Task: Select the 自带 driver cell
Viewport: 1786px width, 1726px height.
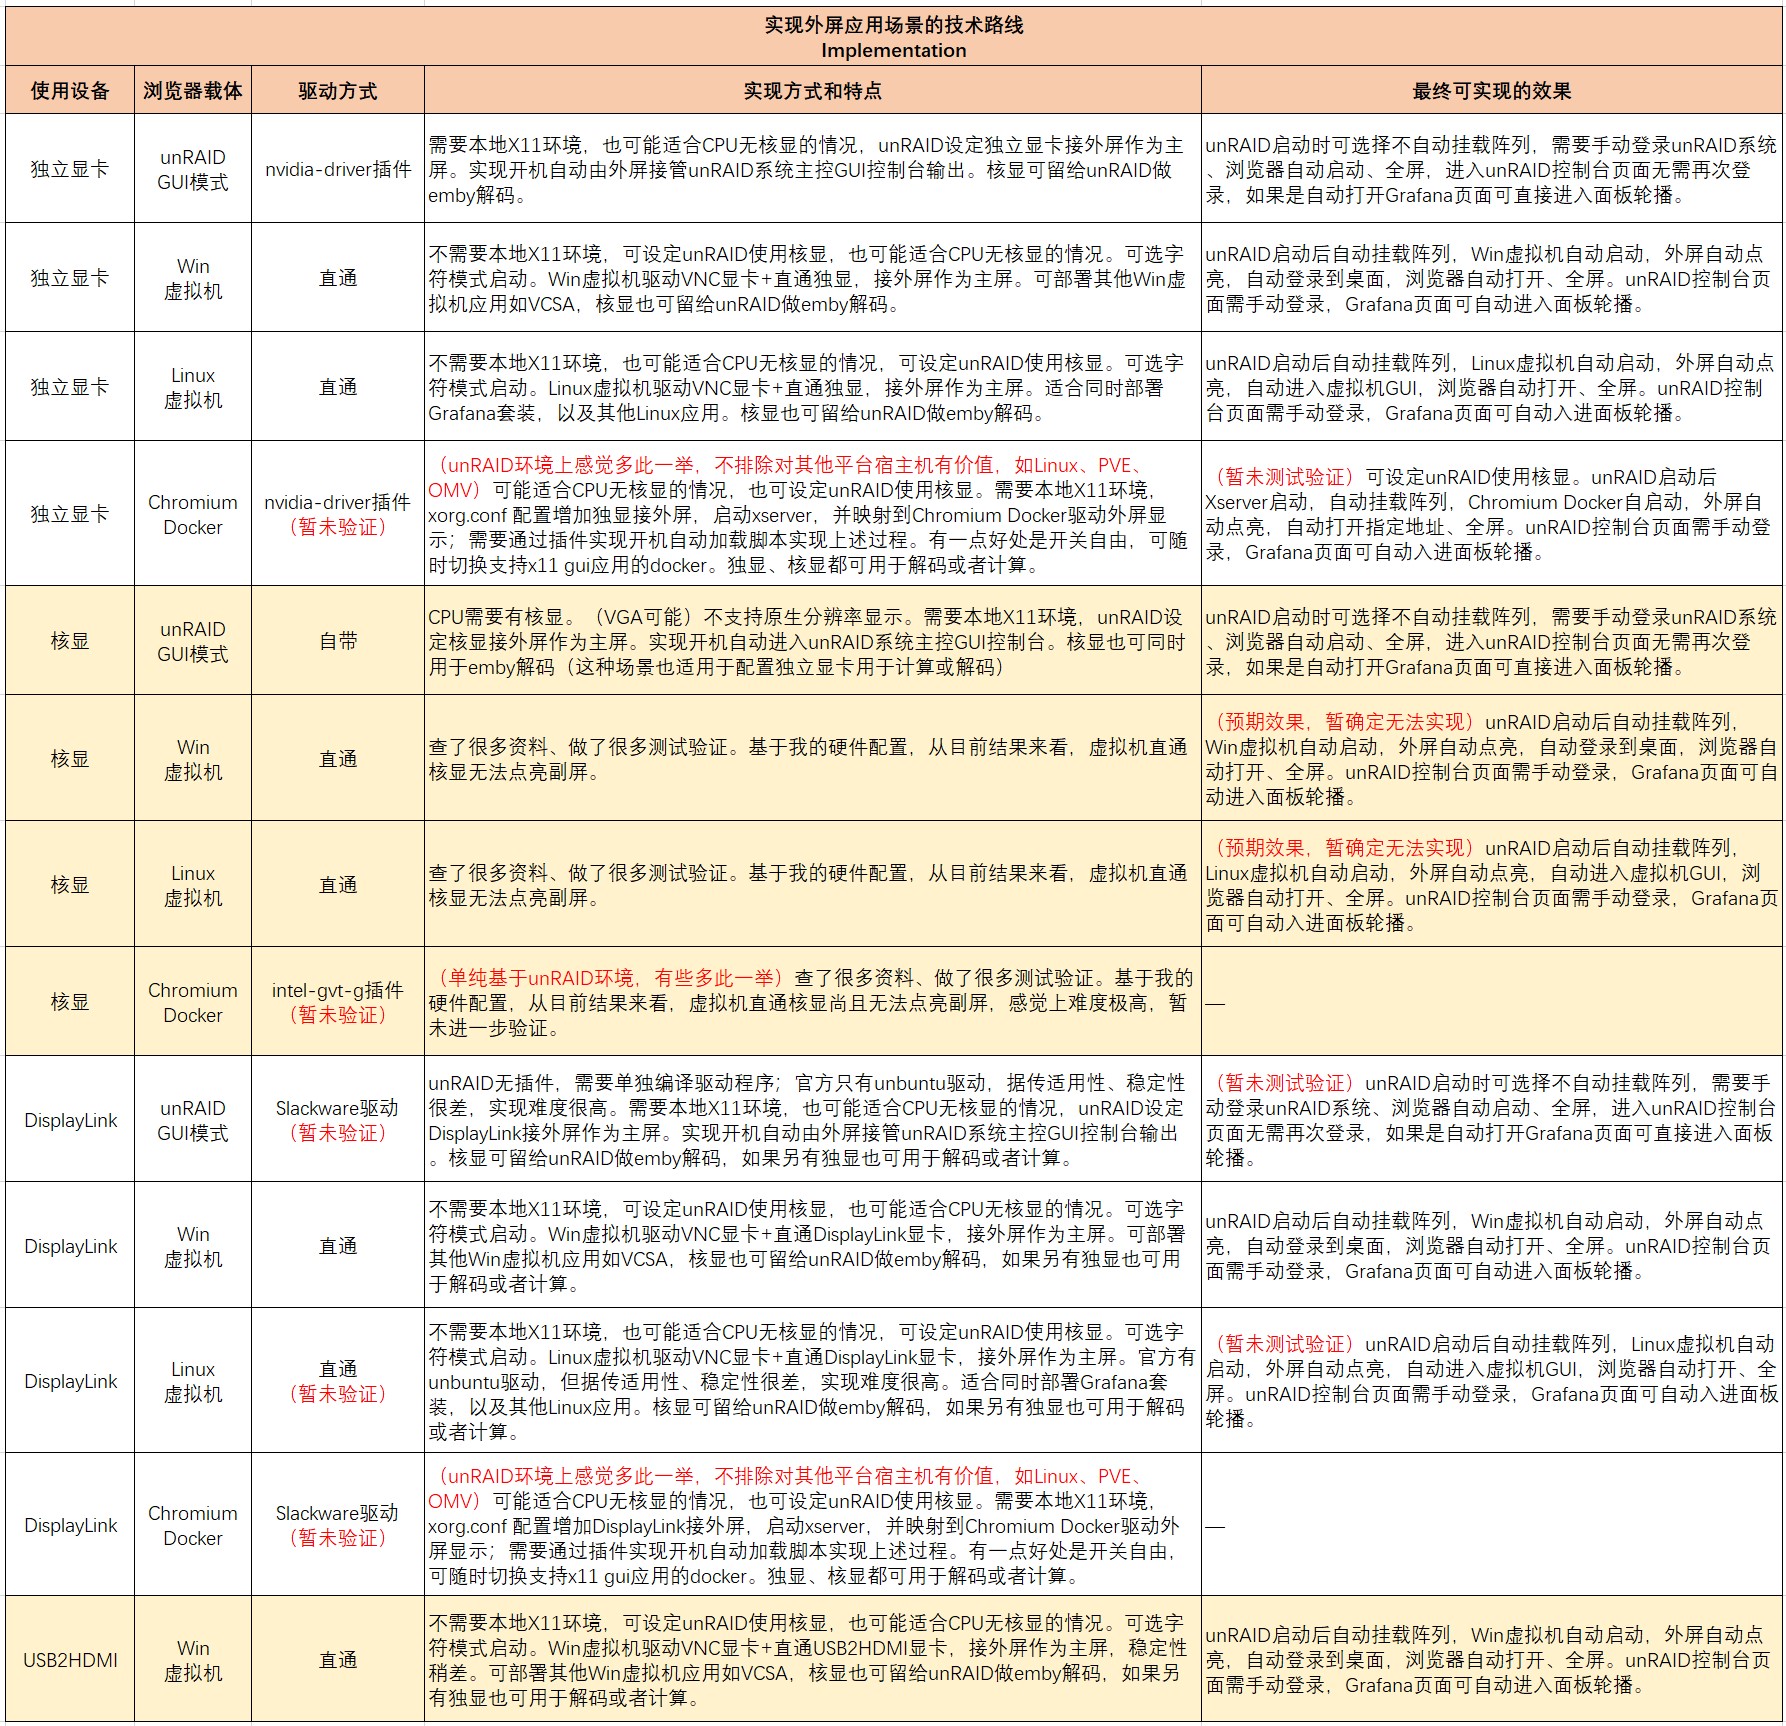Action: pos(337,641)
